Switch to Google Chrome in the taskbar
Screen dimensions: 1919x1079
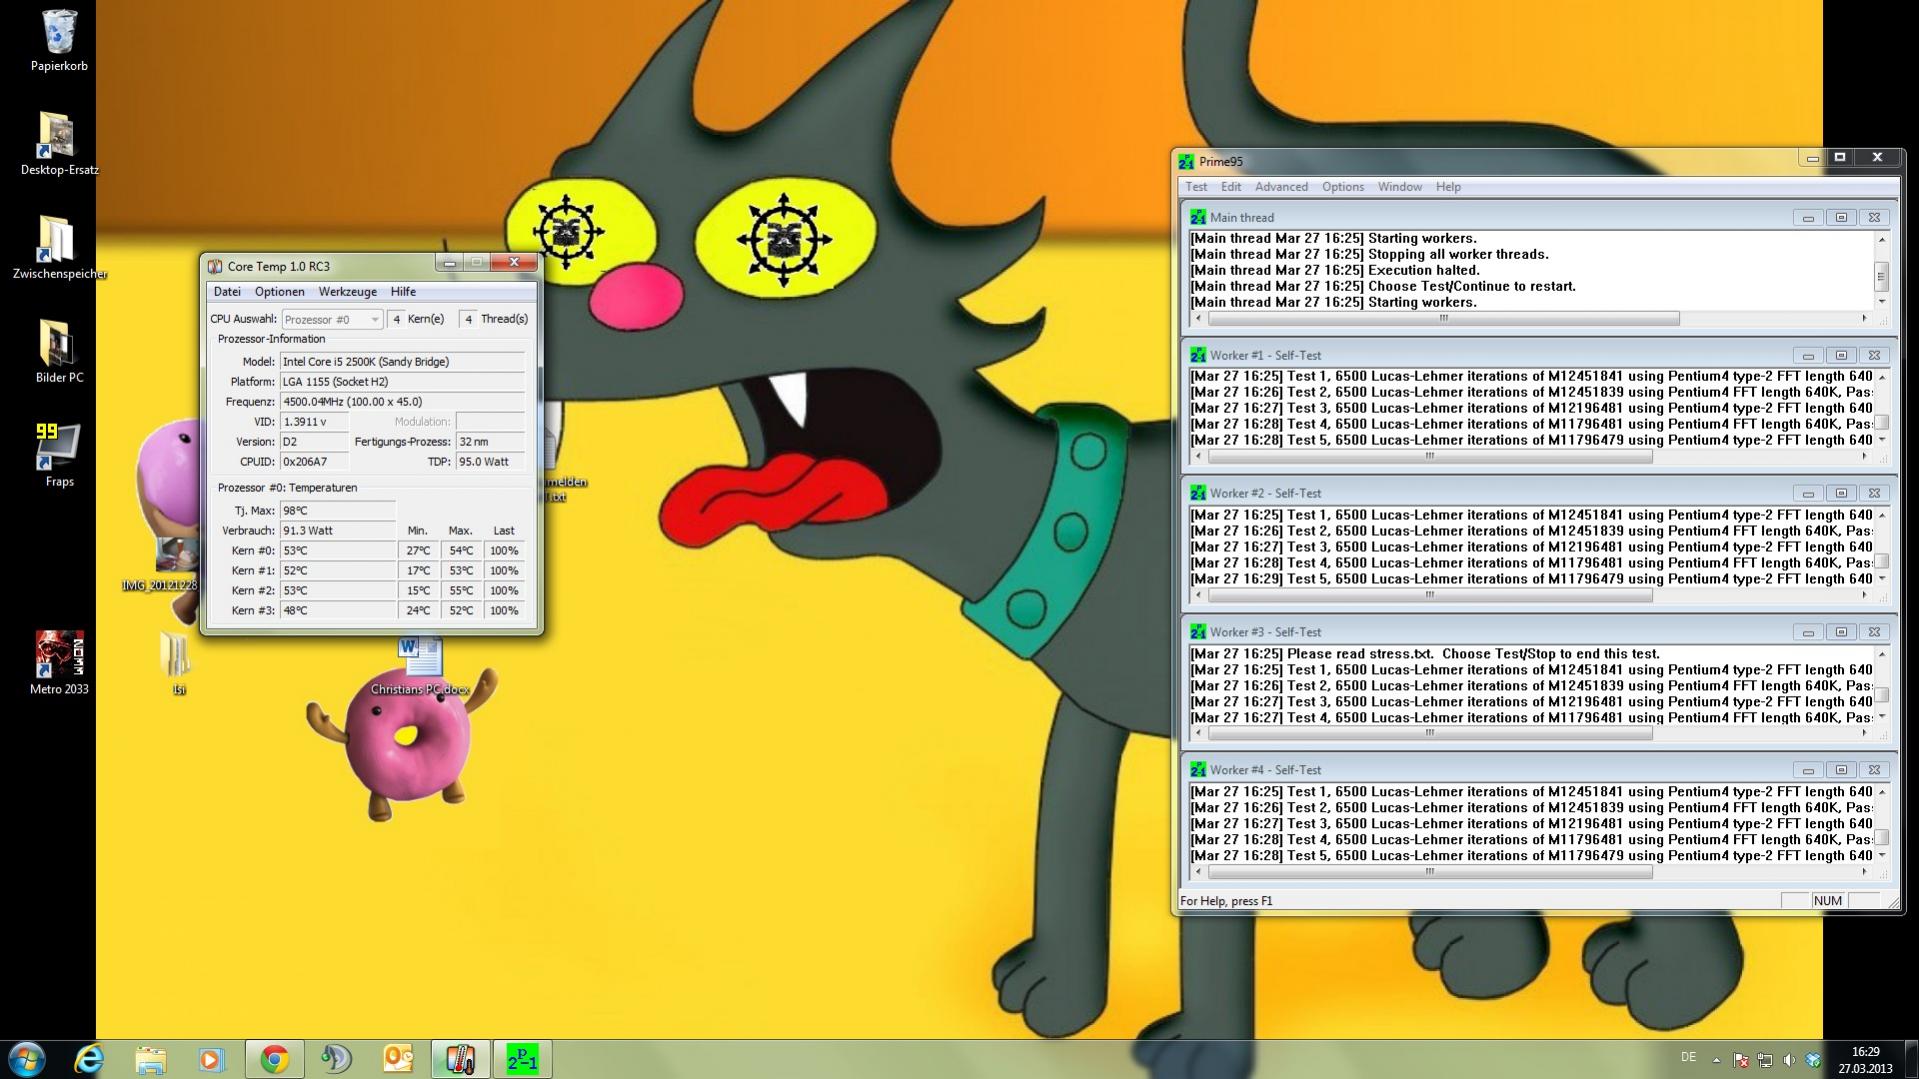(x=274, y=1059)
